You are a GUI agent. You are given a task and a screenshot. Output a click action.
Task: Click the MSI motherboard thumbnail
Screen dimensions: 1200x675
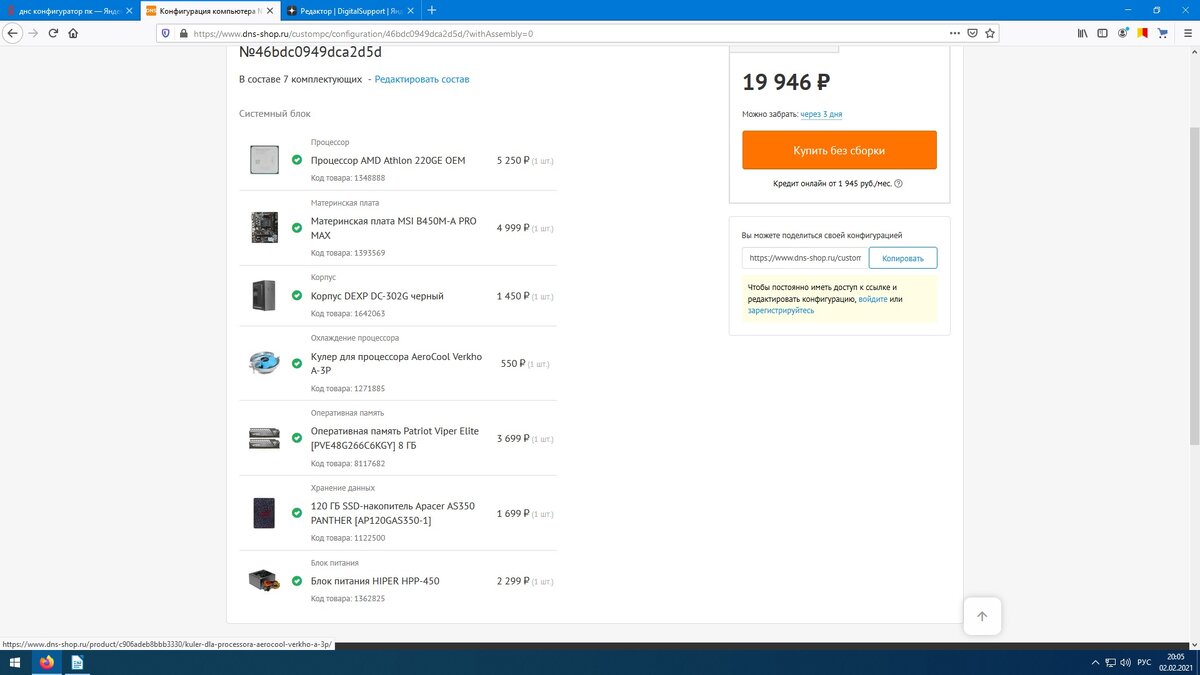tap(264, 228)
